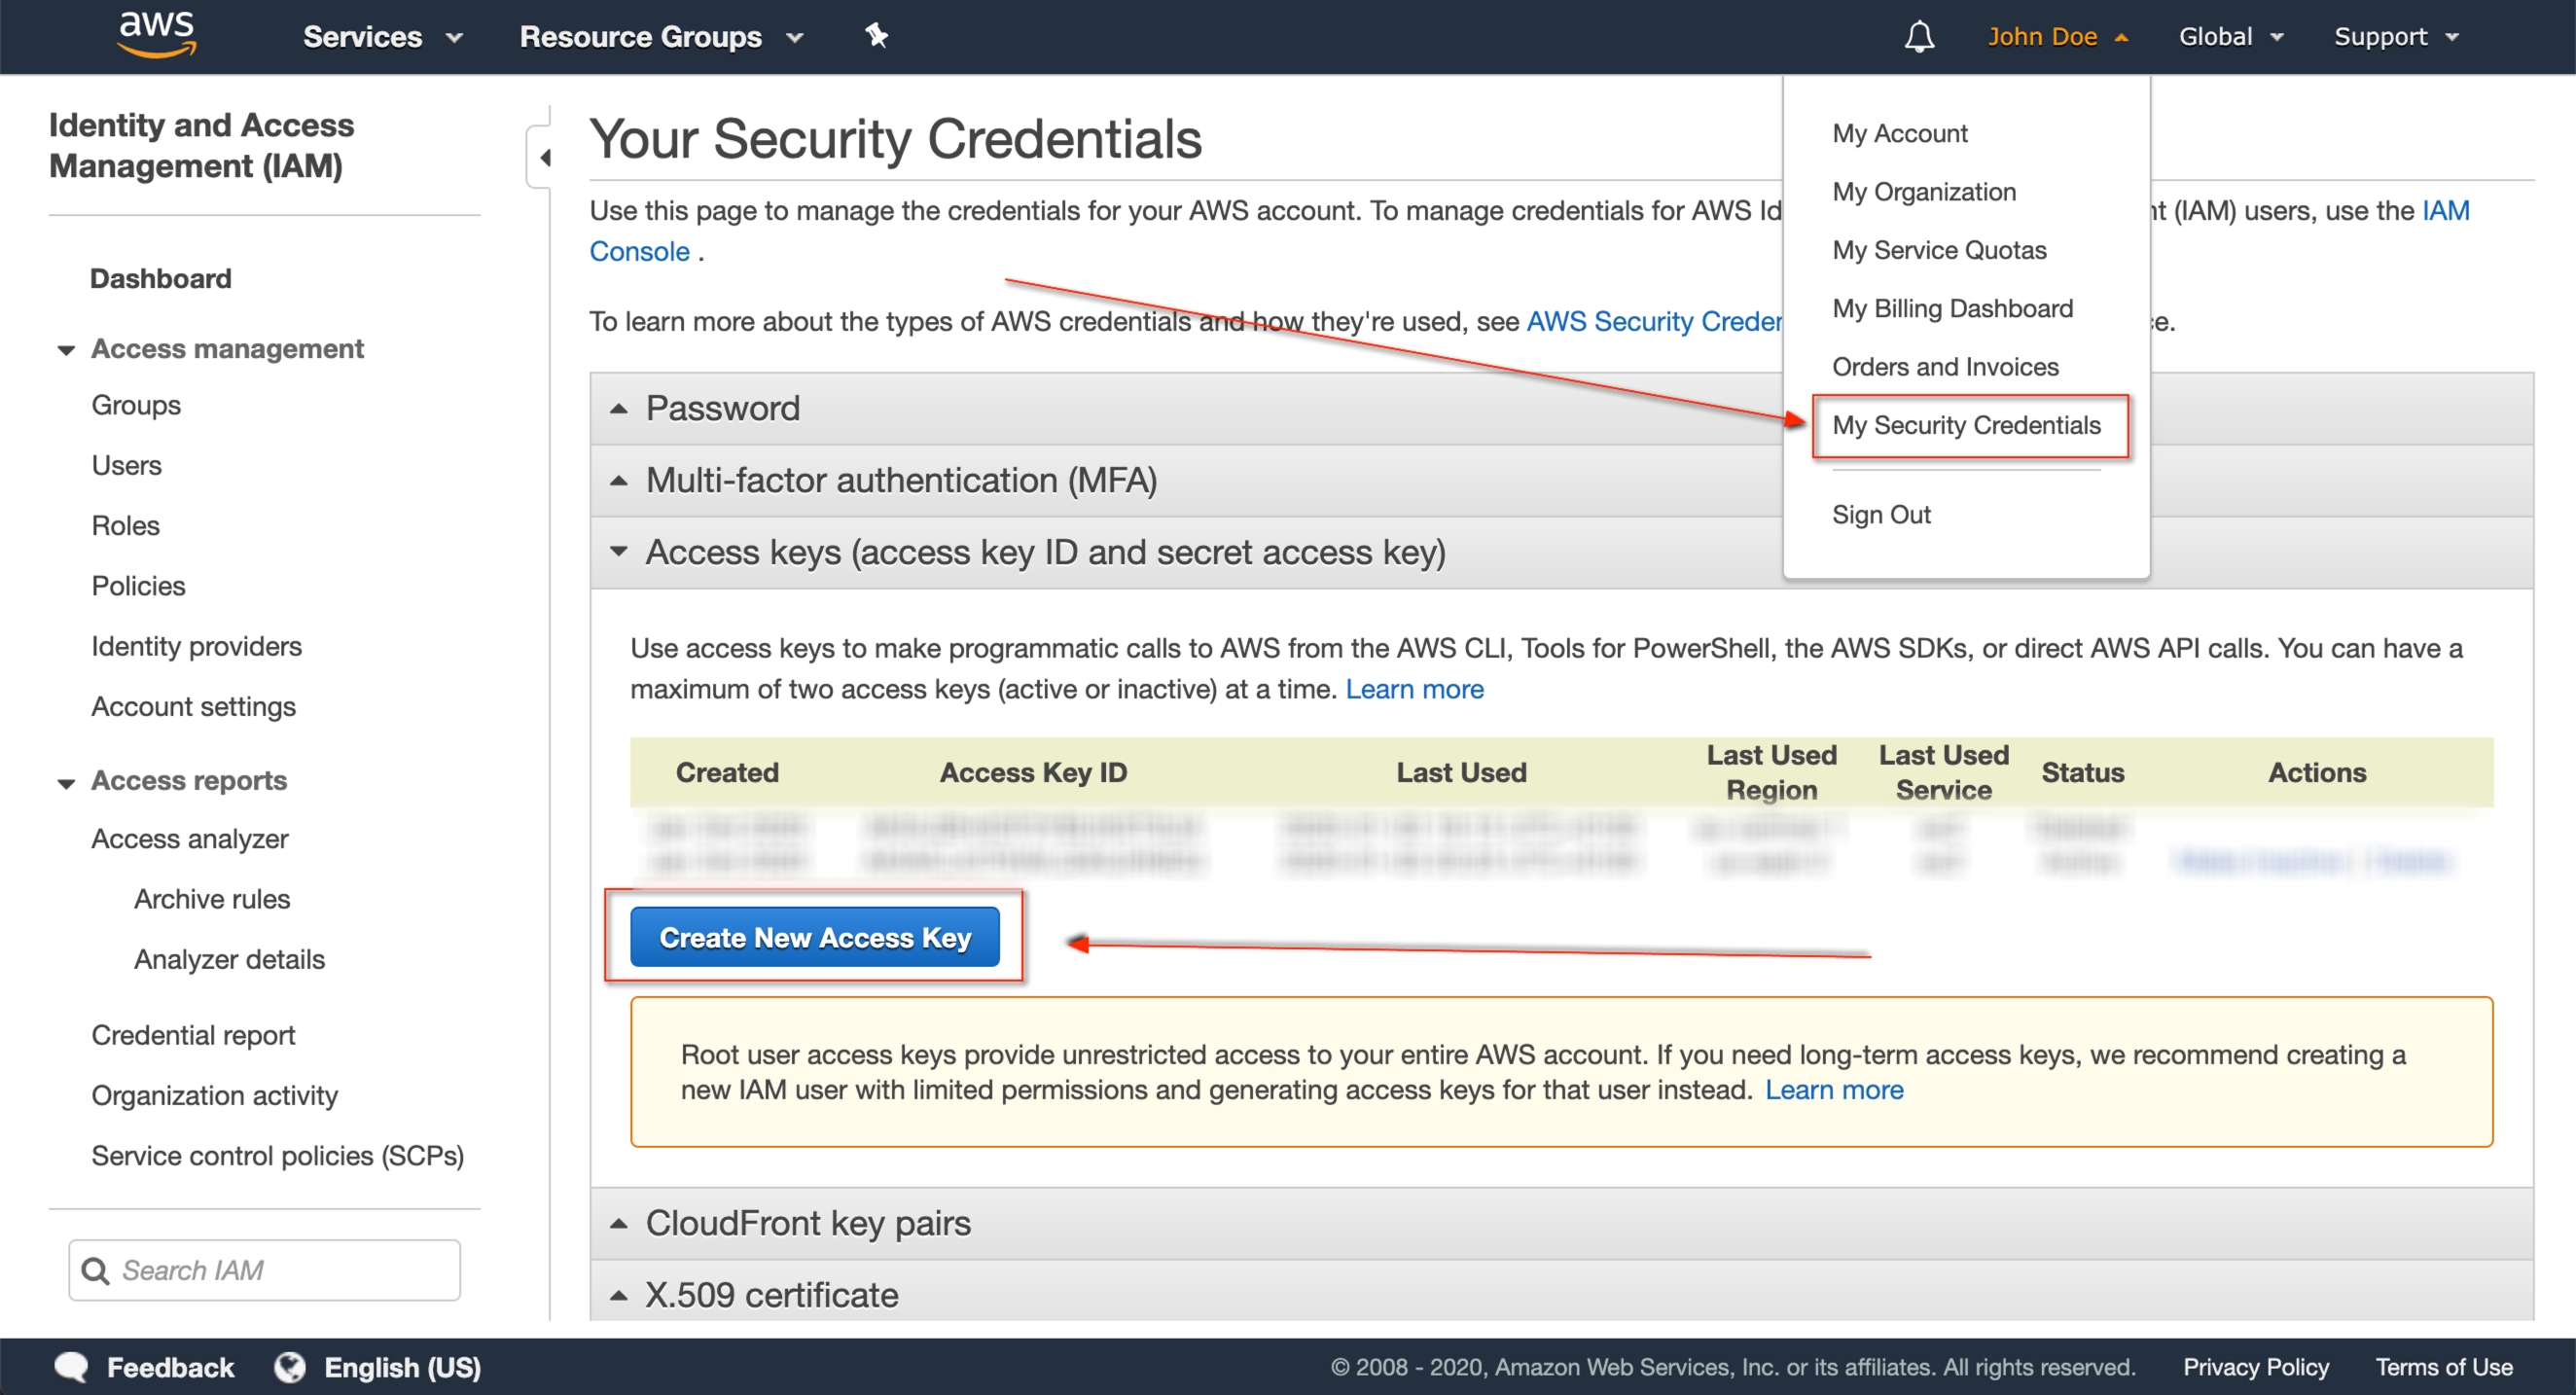Click the Access Key ID column header
2576x1395 pixels.
pos(1033,772)
